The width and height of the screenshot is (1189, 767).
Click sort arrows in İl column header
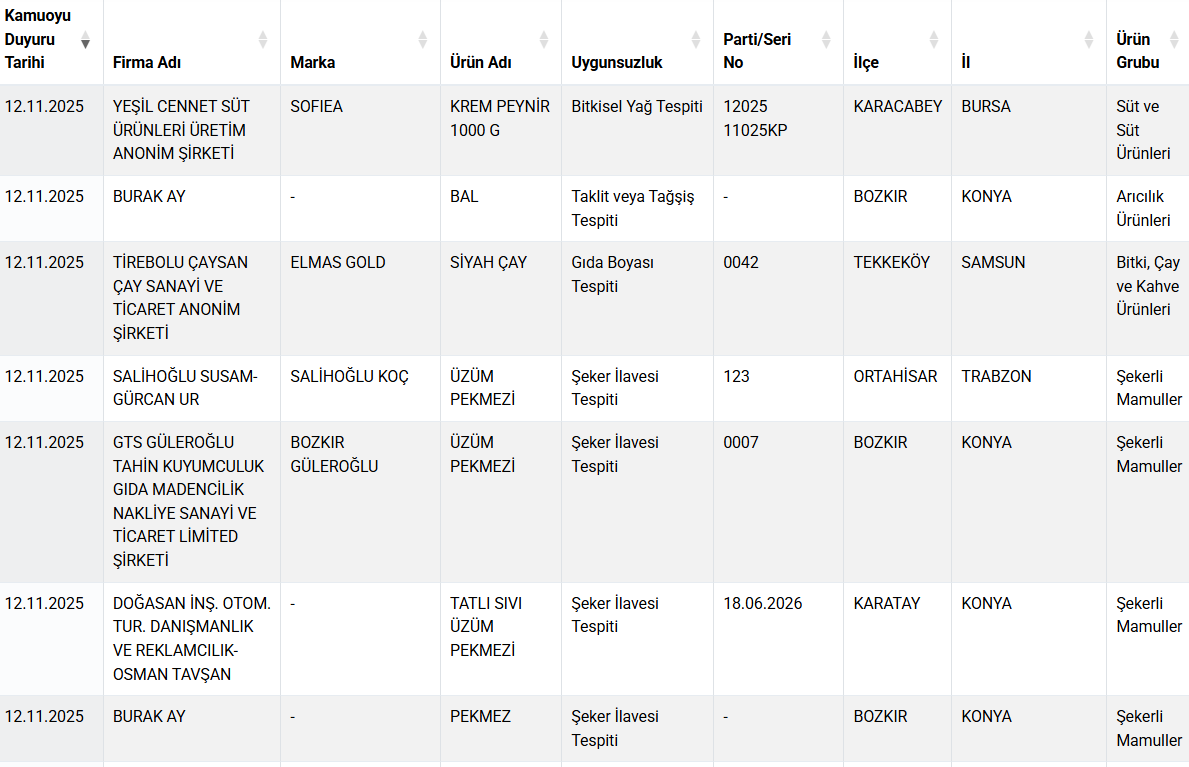(1089, 40)
